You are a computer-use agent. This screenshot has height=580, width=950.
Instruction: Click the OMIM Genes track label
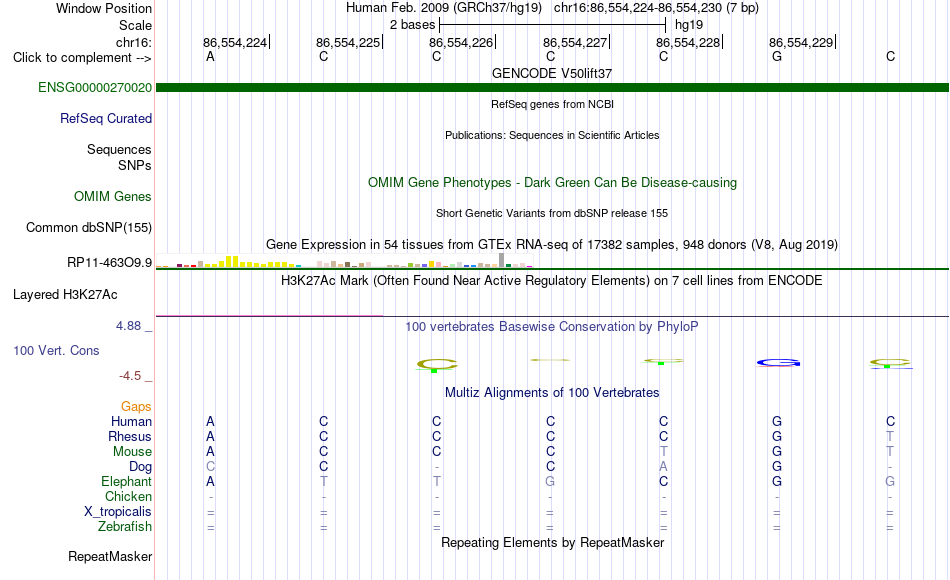113,196
